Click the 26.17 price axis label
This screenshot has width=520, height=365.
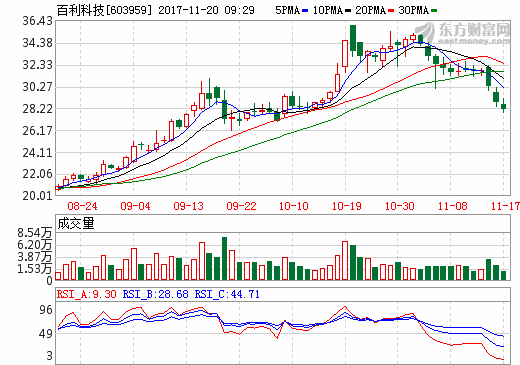pos(38,131)
